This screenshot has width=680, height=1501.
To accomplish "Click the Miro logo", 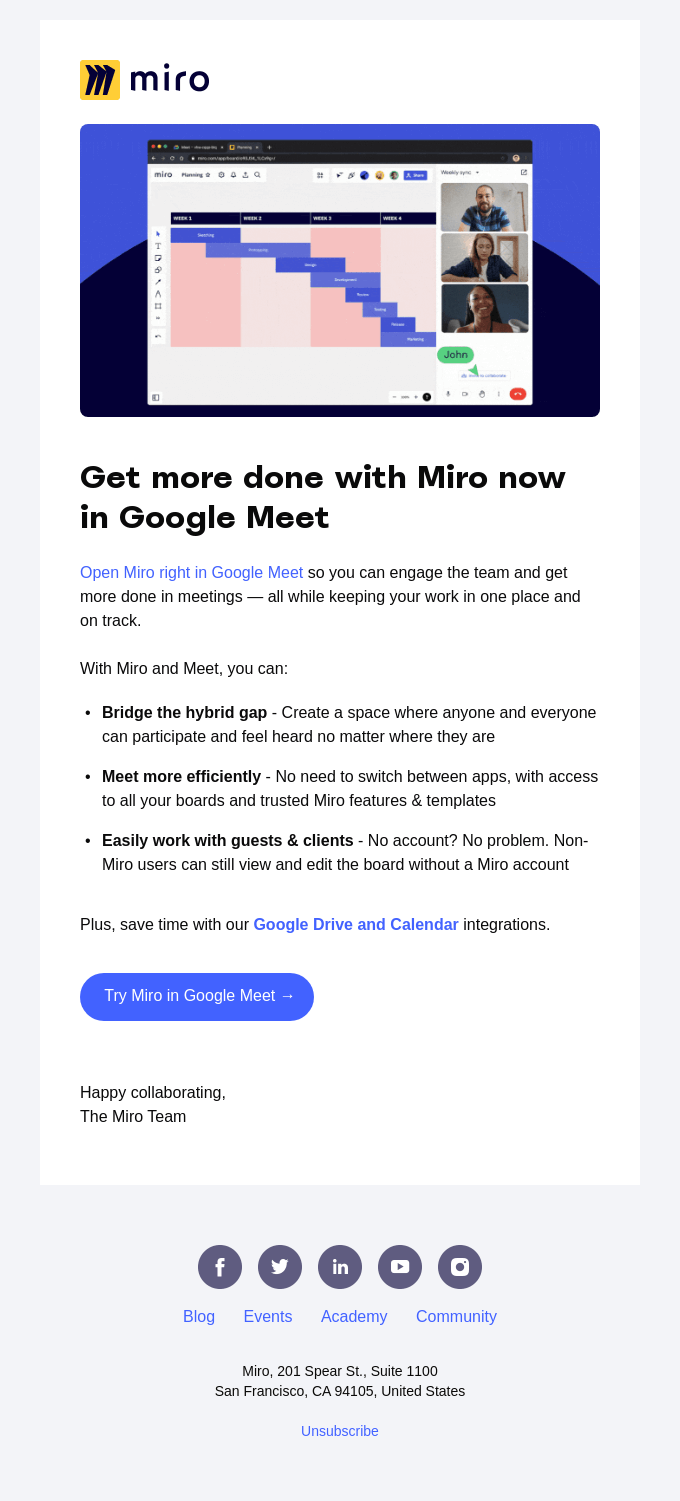I will pos(145,80).
